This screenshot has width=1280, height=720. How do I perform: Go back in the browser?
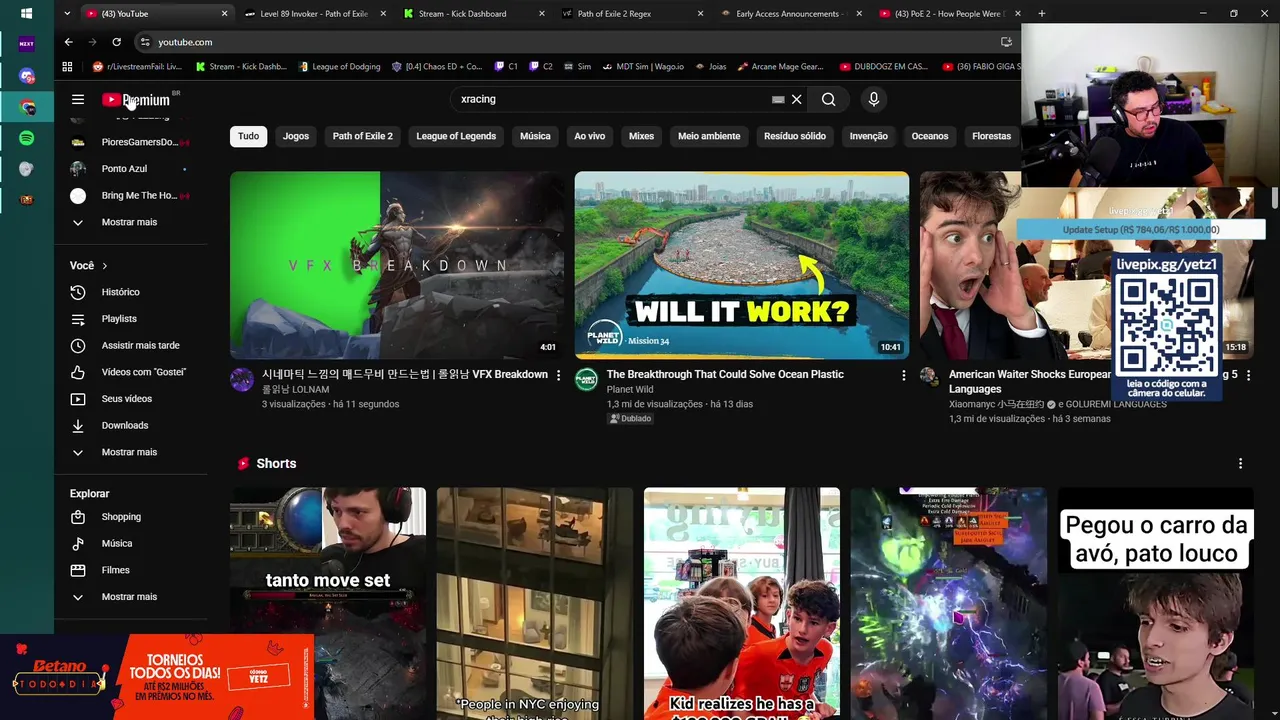(68, 42)
